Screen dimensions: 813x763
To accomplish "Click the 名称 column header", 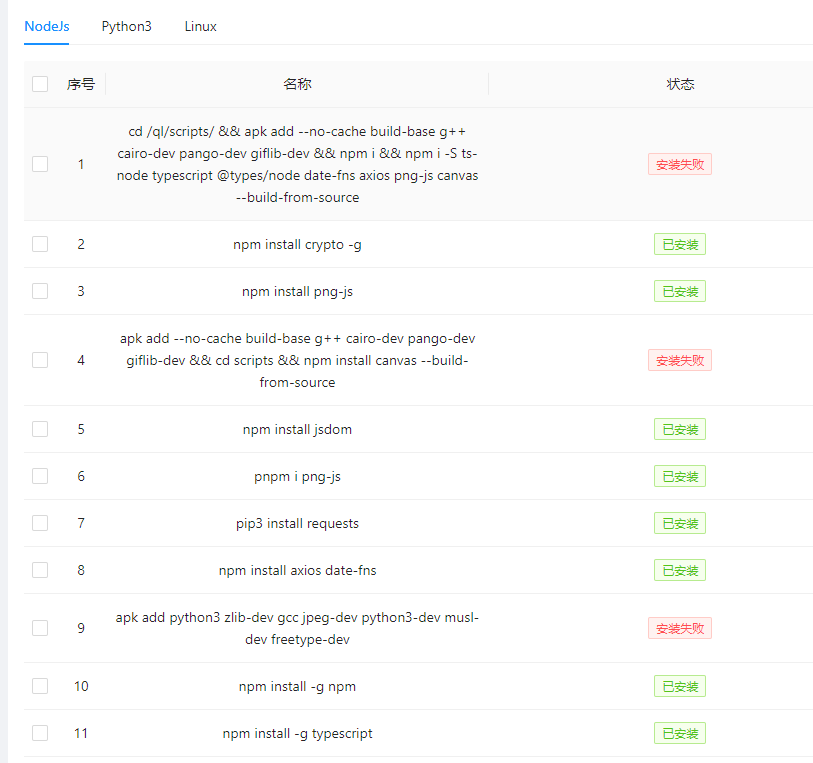I will coord(297,84).
